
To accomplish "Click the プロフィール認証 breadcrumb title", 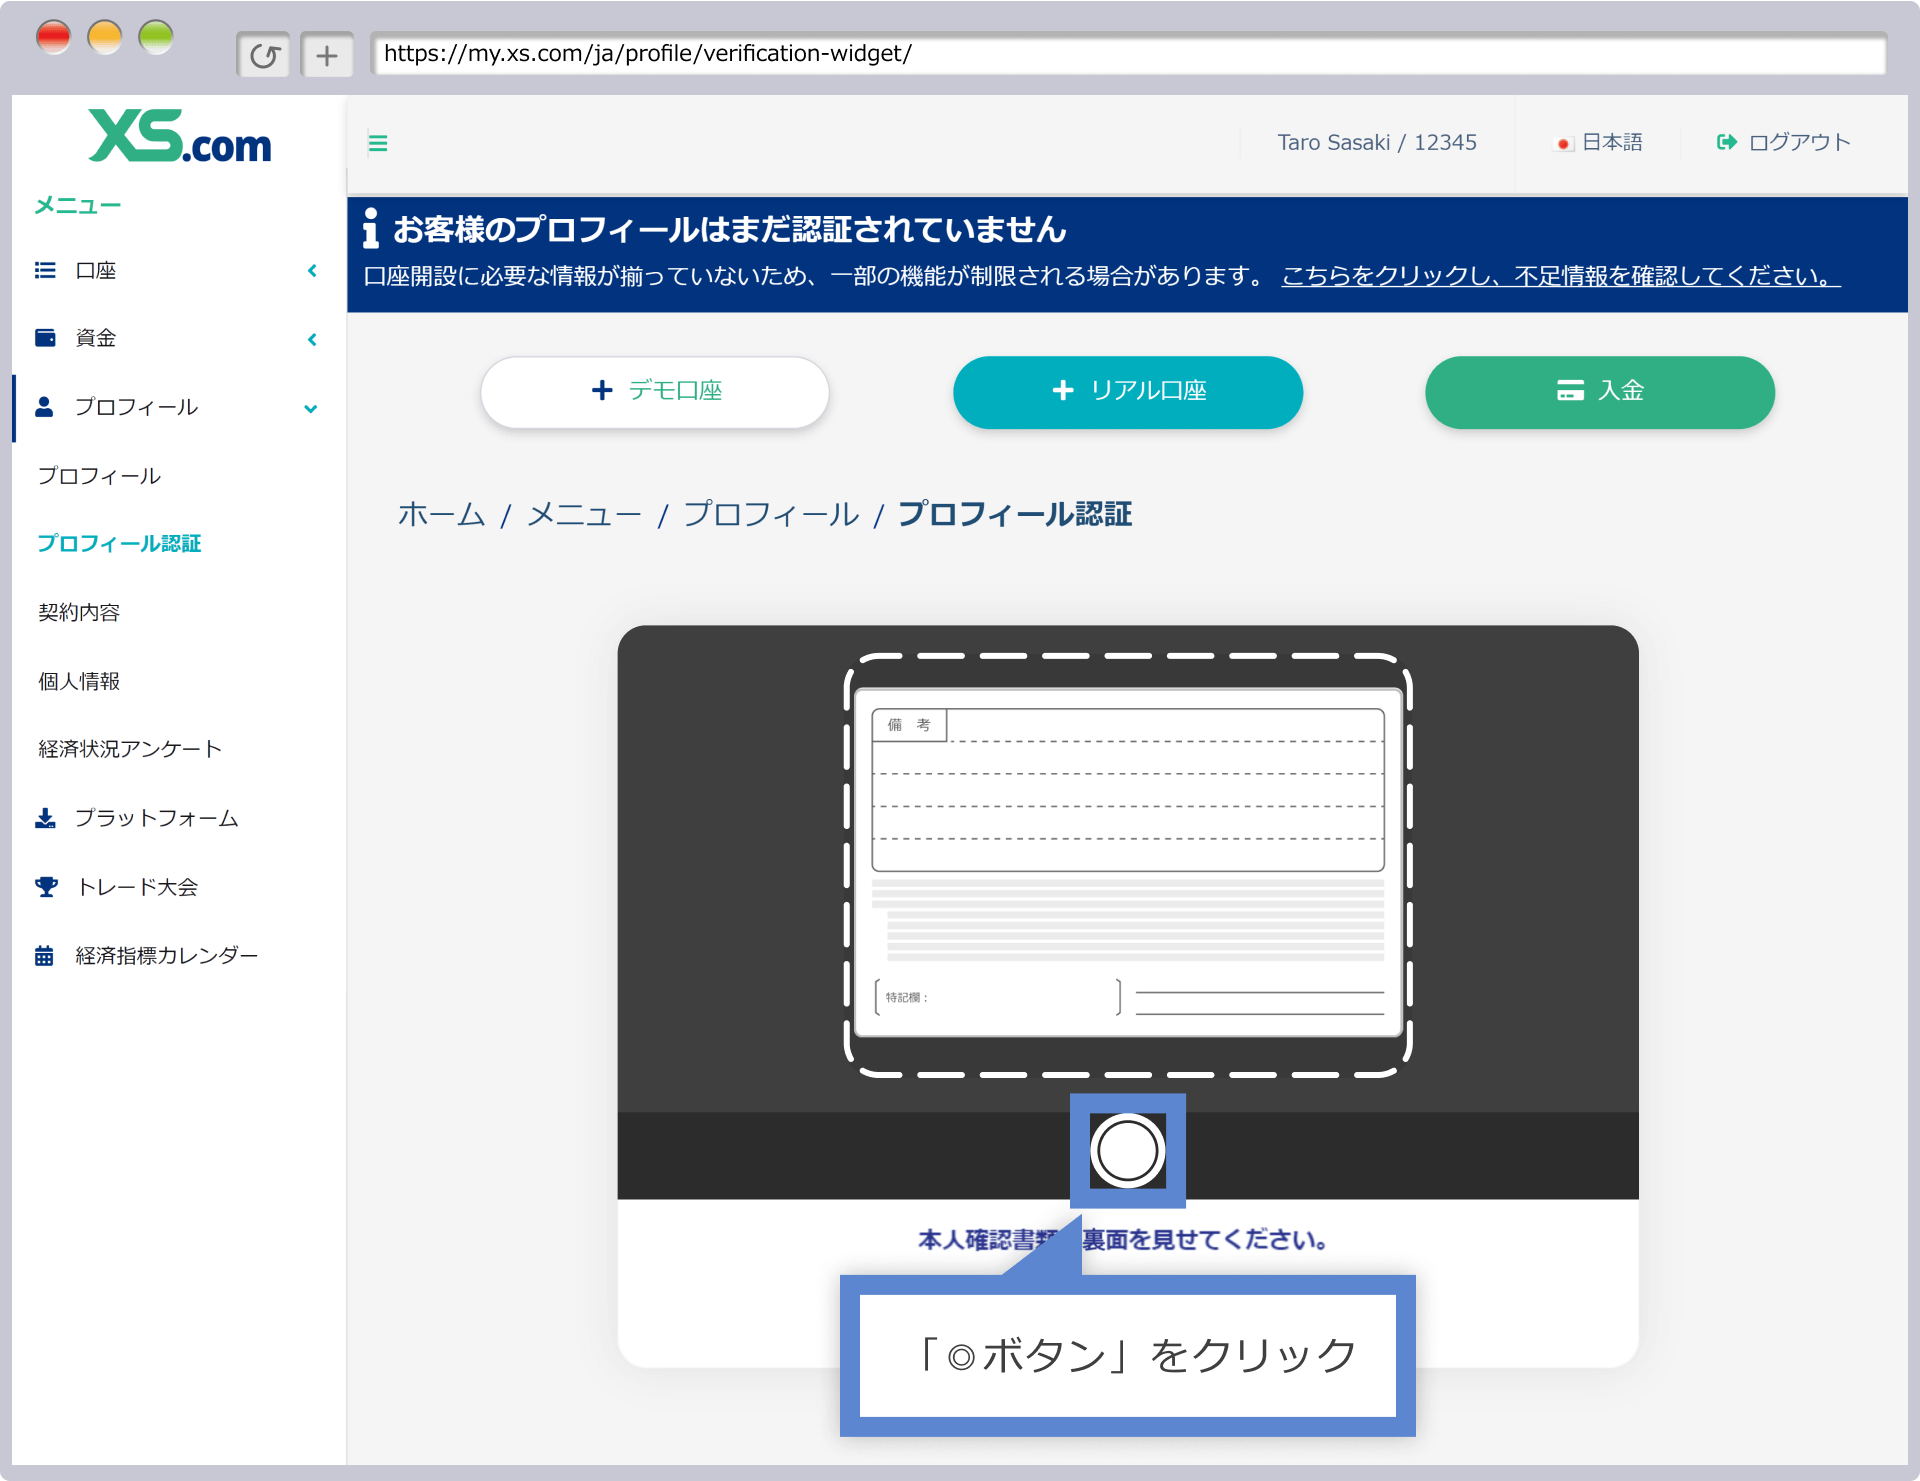I will (1015, 514).
